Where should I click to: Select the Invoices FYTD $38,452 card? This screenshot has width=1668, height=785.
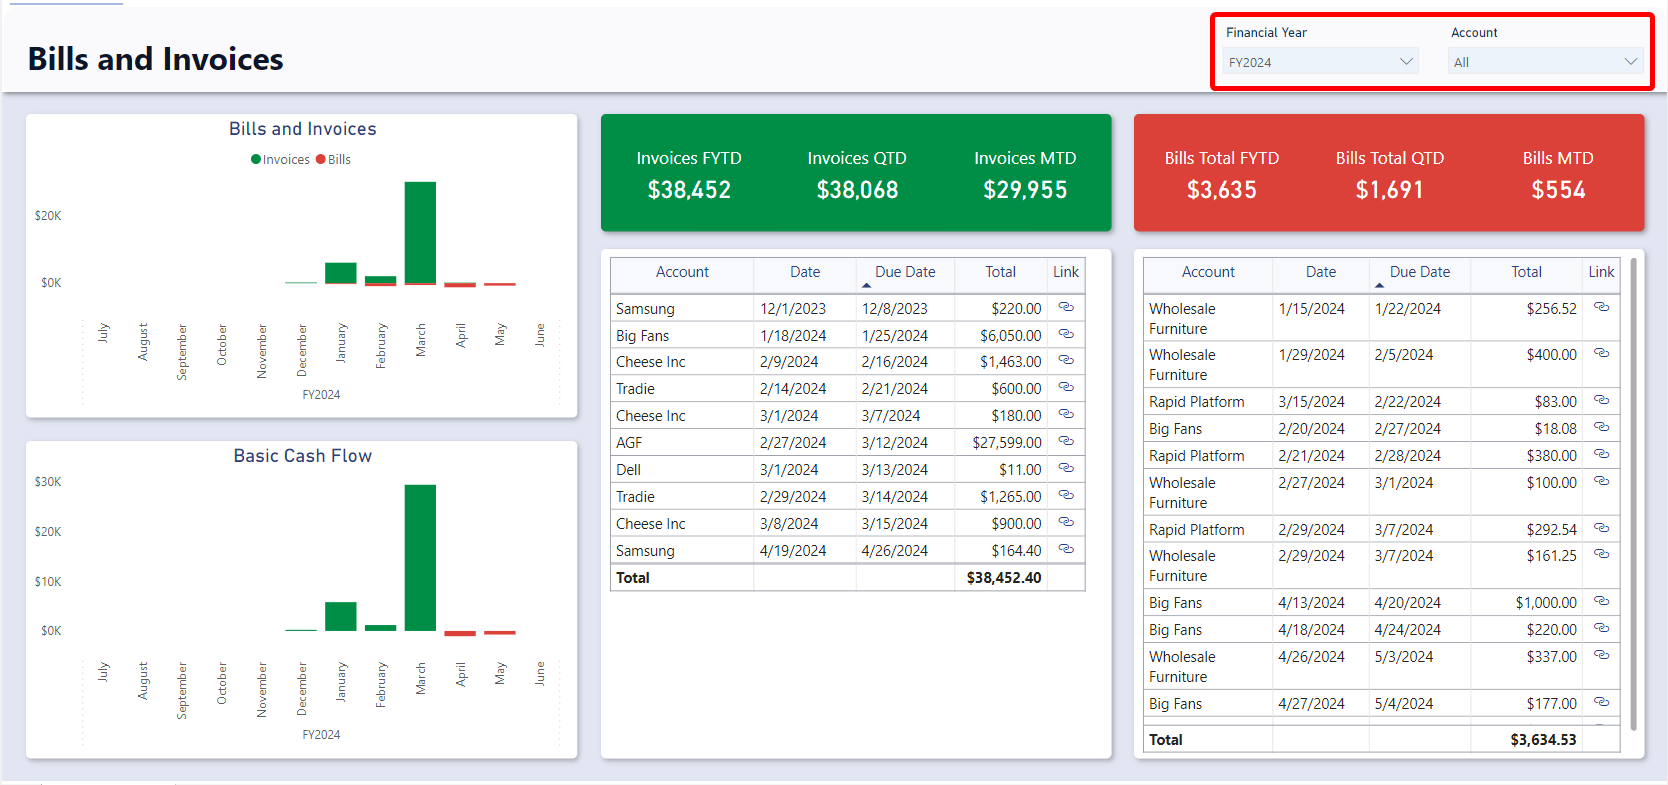(689, 174)
